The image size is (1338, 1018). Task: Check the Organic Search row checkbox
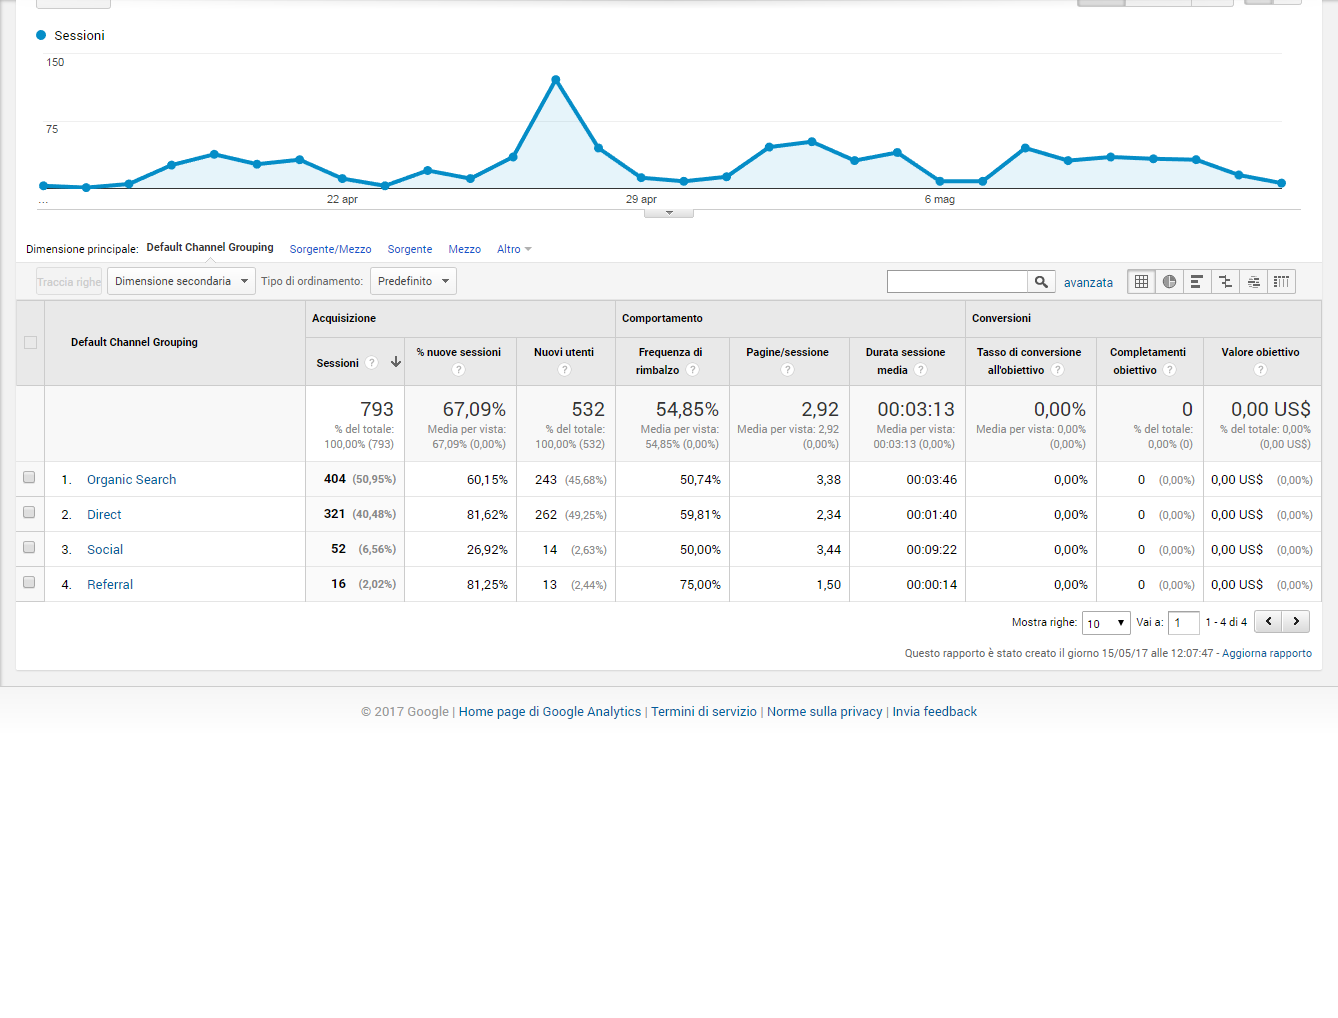point(29,478)
